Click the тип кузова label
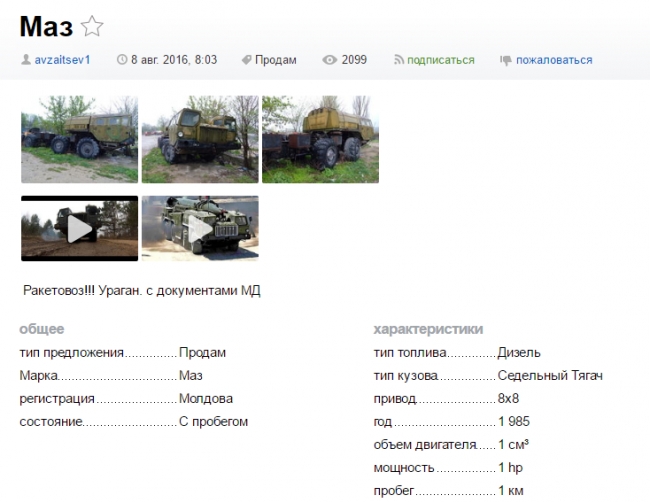Screen dimensions: 650x502 point(405,376)
